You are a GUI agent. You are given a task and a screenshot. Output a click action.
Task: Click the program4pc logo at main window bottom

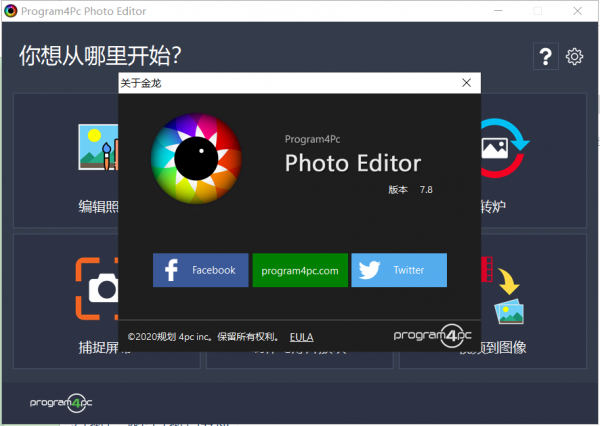click(x=61, y=403)
